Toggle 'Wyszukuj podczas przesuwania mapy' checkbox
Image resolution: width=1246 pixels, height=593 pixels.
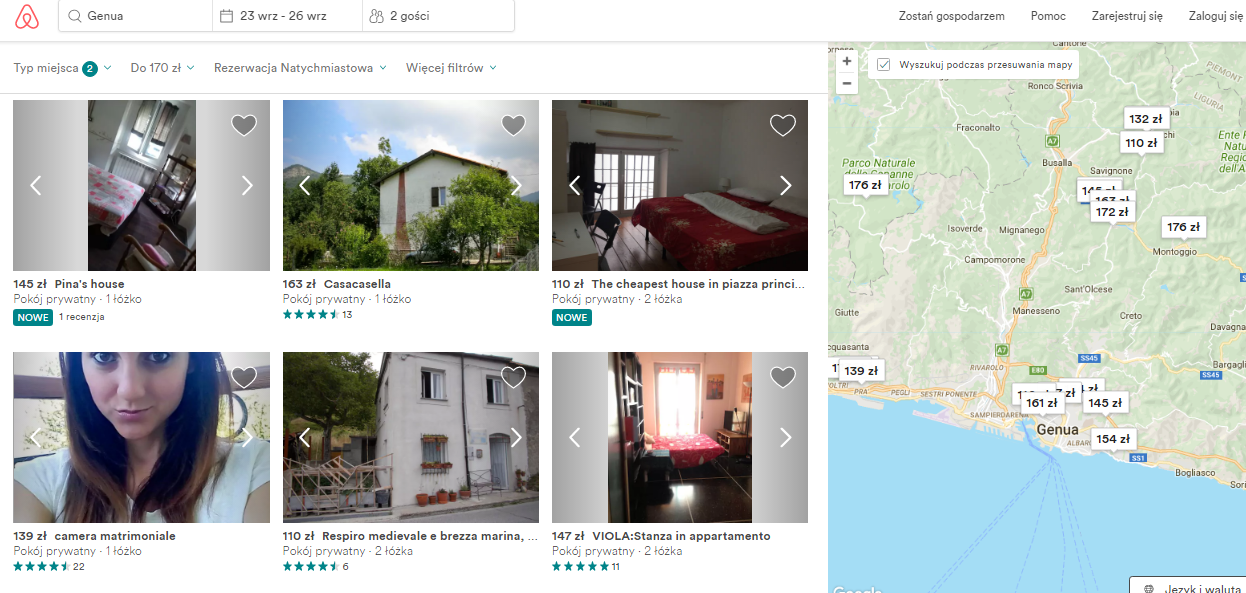[x=884, y=65]
